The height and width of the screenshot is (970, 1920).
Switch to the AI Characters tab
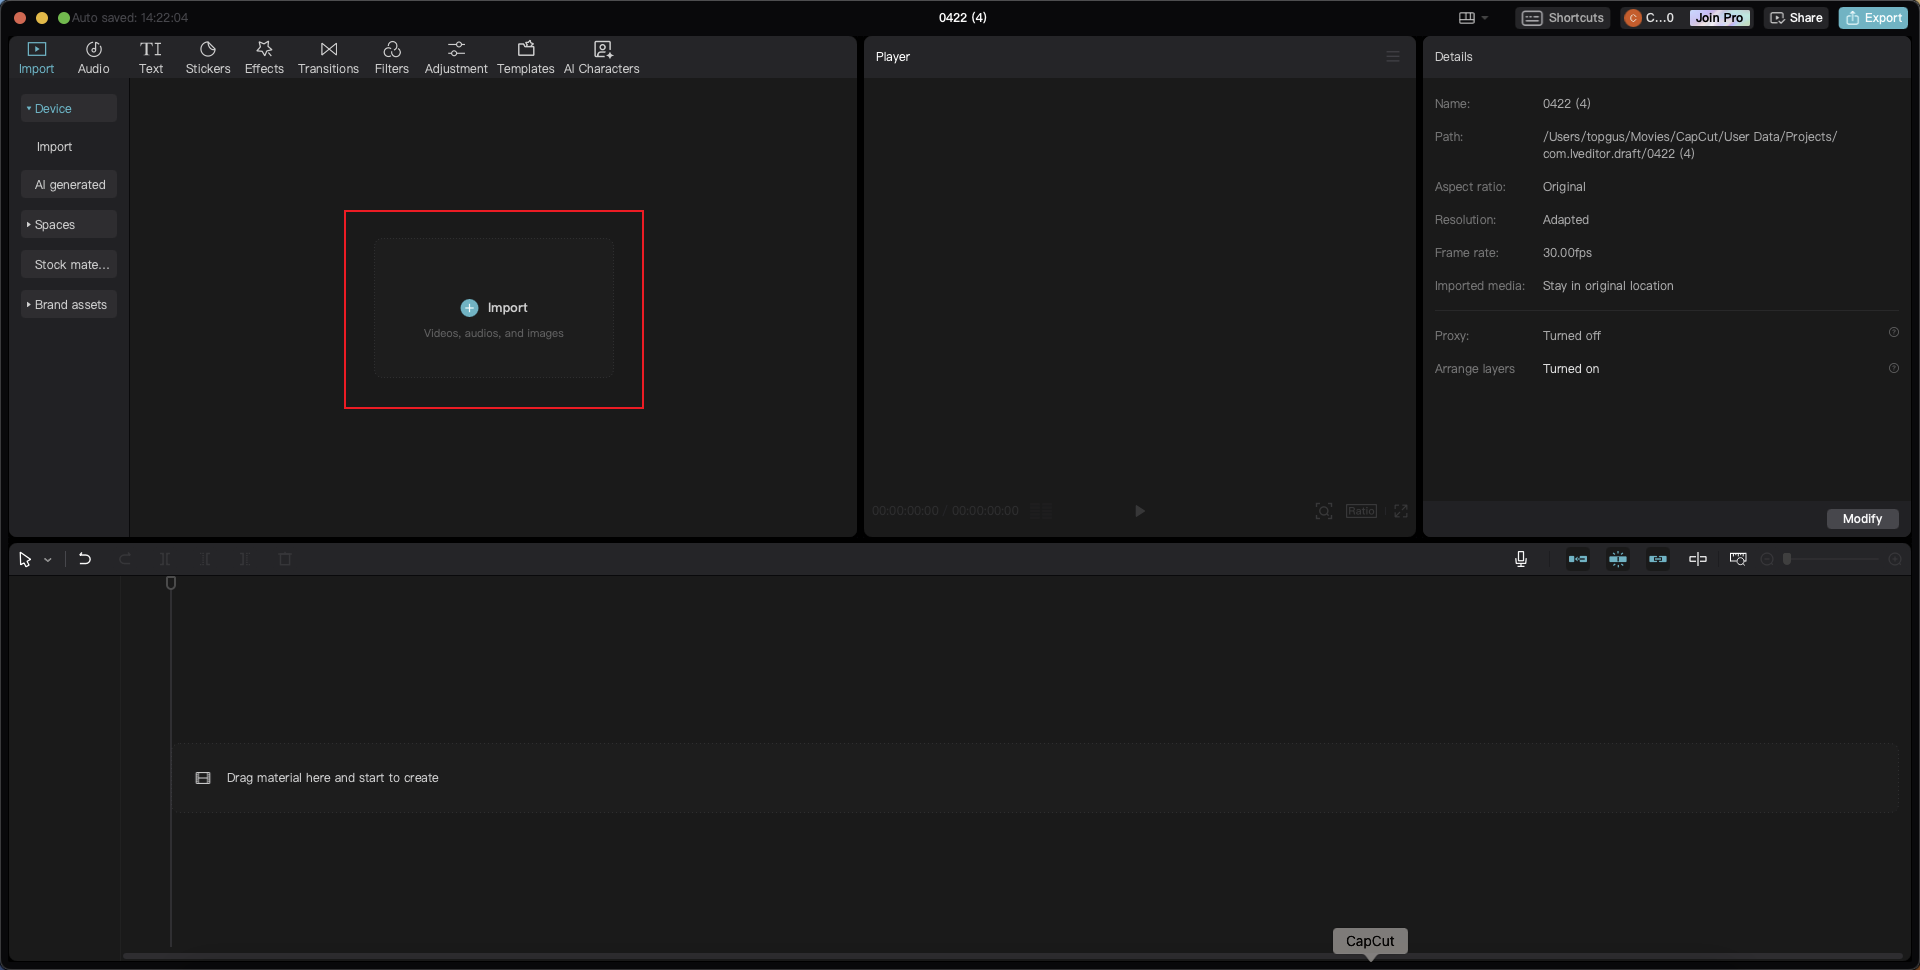click(x=602, y=58)
